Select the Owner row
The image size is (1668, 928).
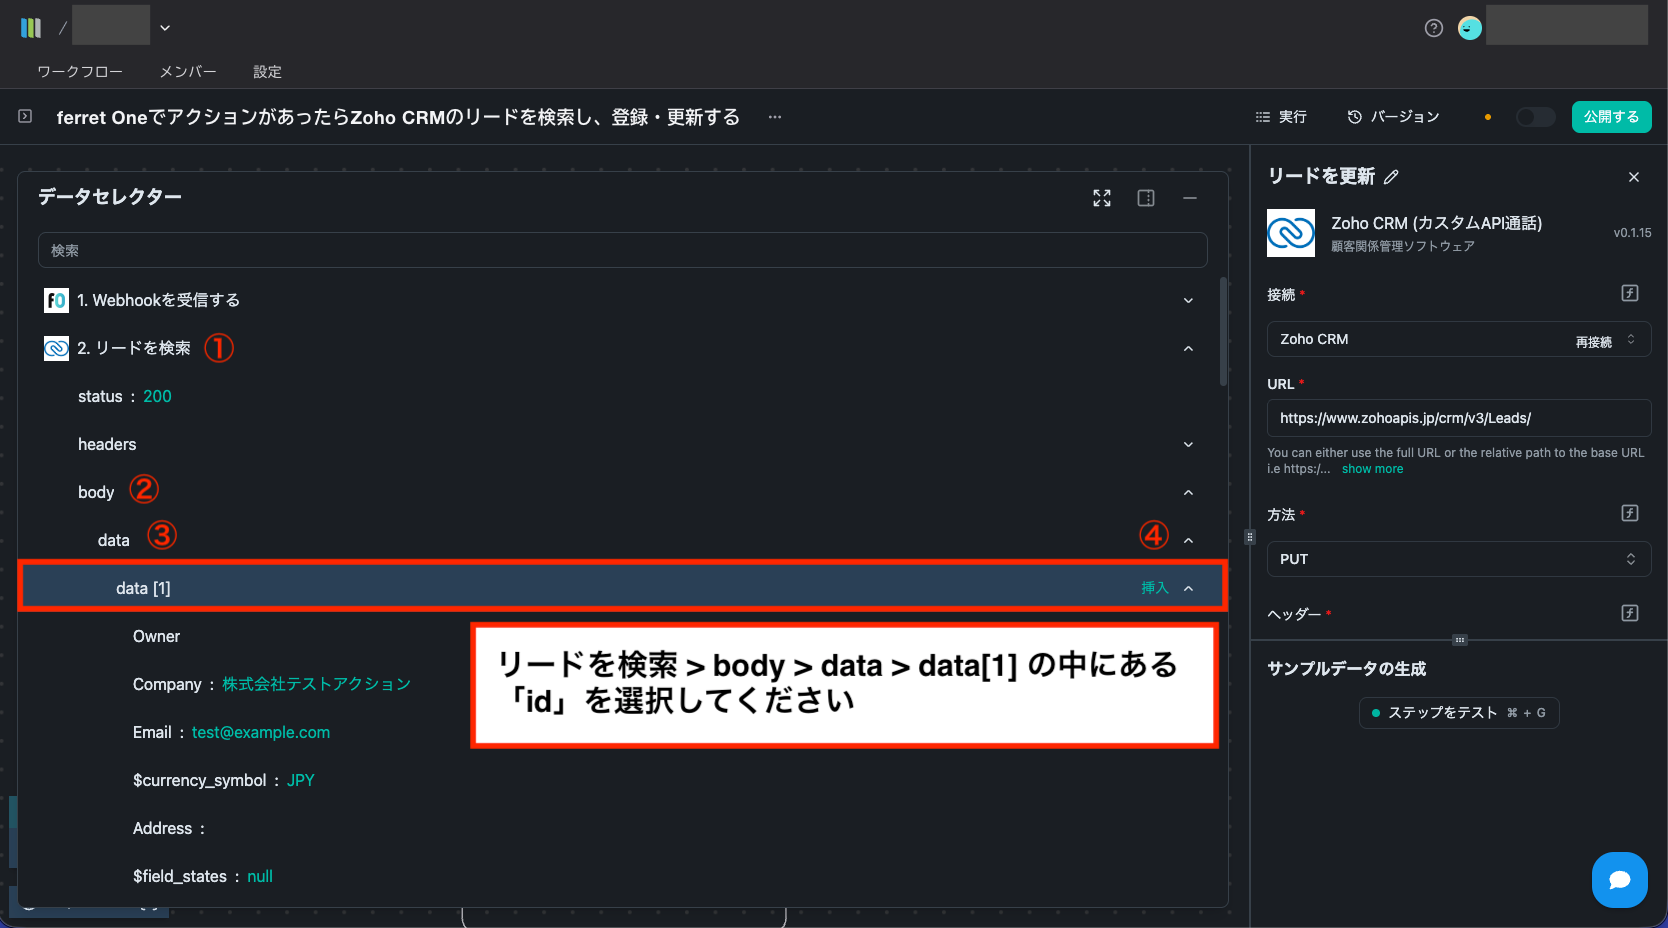(x=622, y=636)
